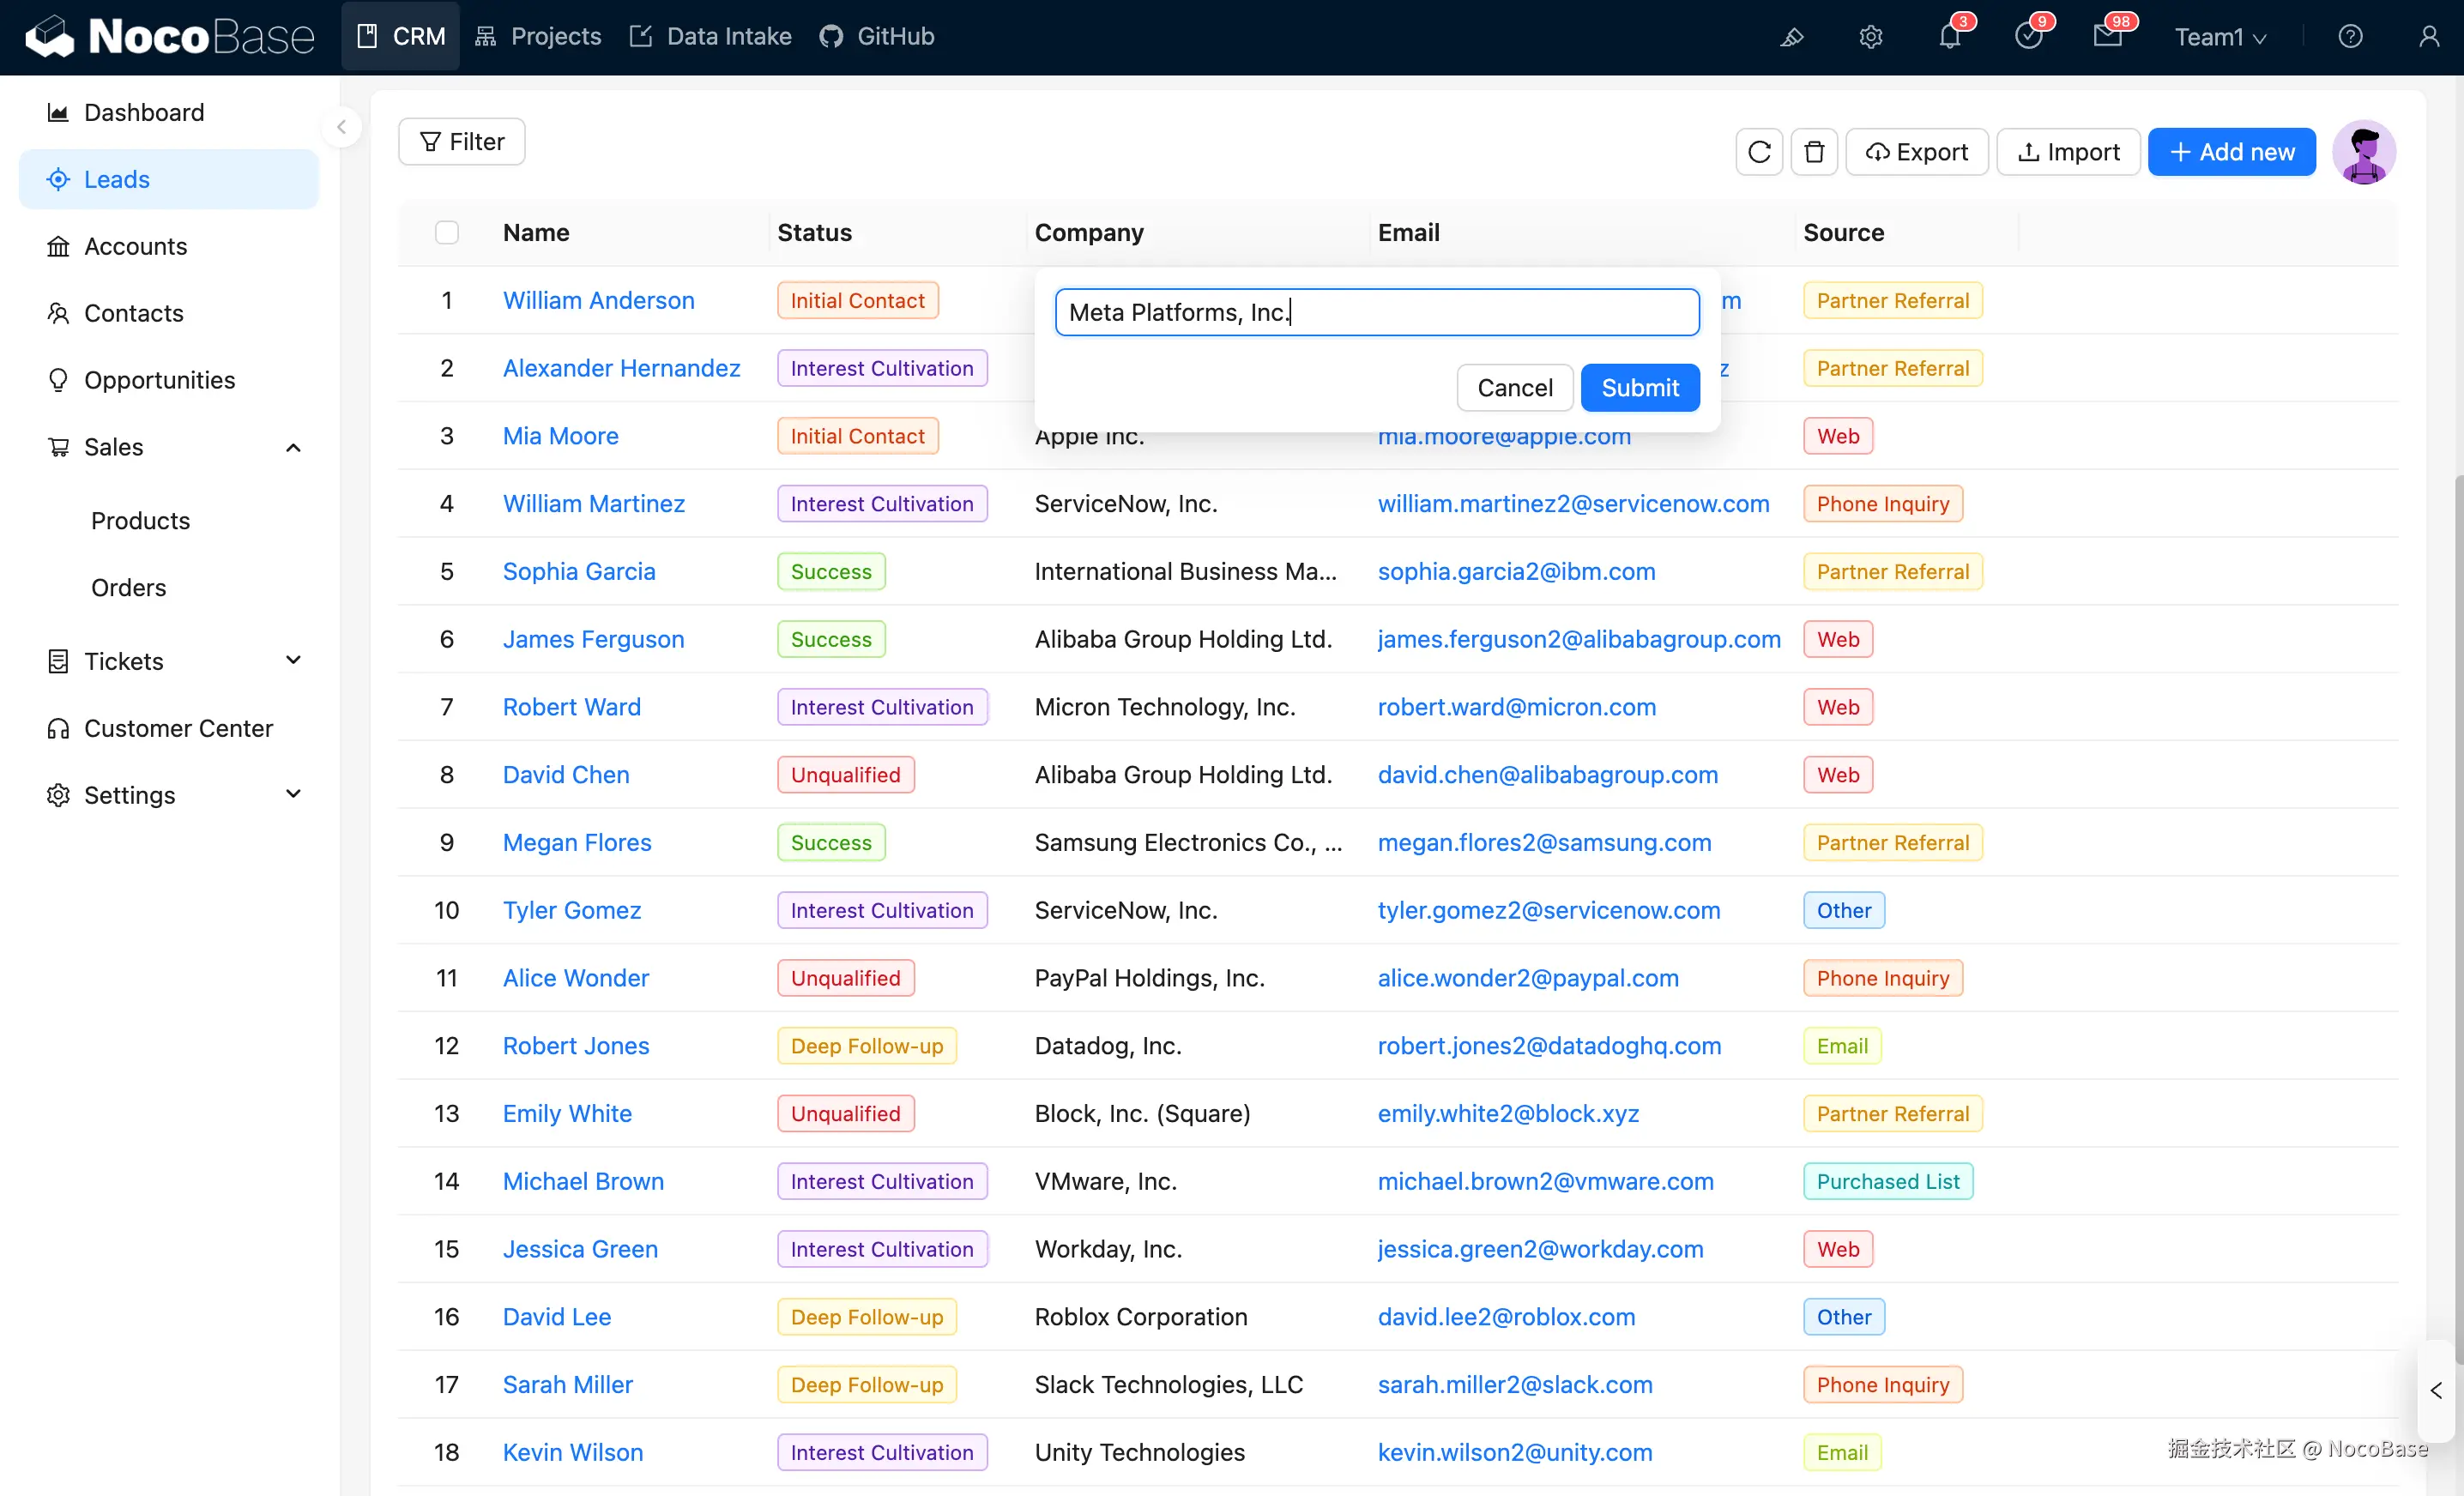Screen dimensions: 2464x1496
Task: Open the plugin settings gear icon
Action: (1870, 37)
